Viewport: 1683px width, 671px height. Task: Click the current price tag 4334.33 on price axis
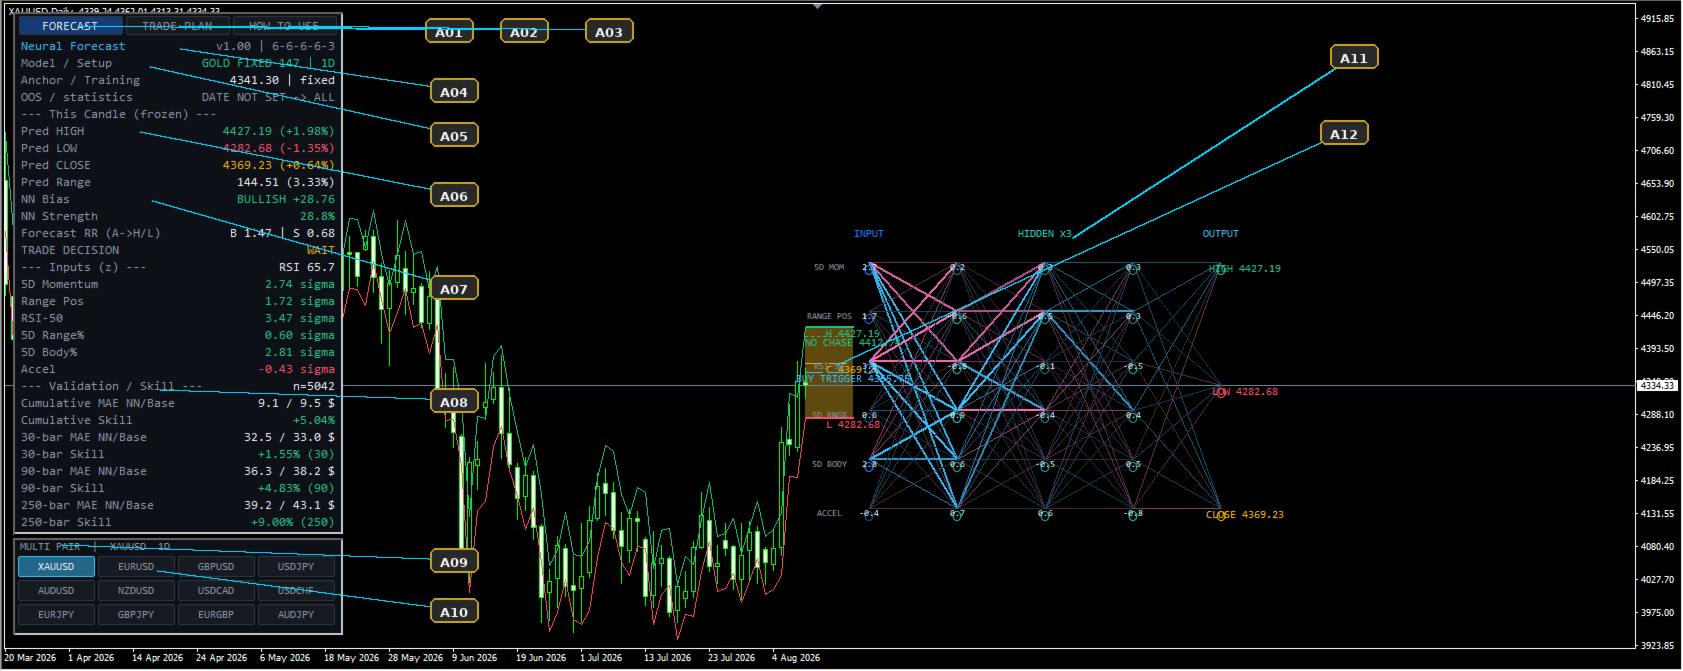click(x=1657, y=386)
